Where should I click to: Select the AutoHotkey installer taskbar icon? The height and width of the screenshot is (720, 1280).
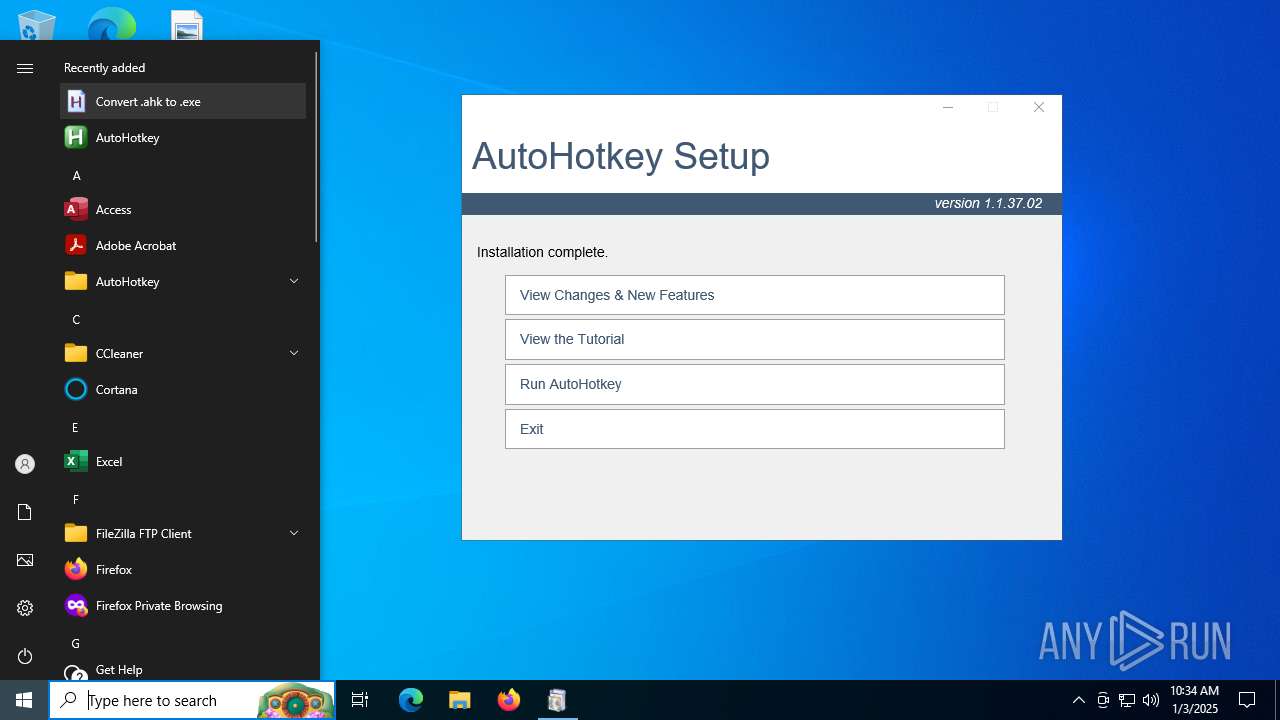click(557, 700)
